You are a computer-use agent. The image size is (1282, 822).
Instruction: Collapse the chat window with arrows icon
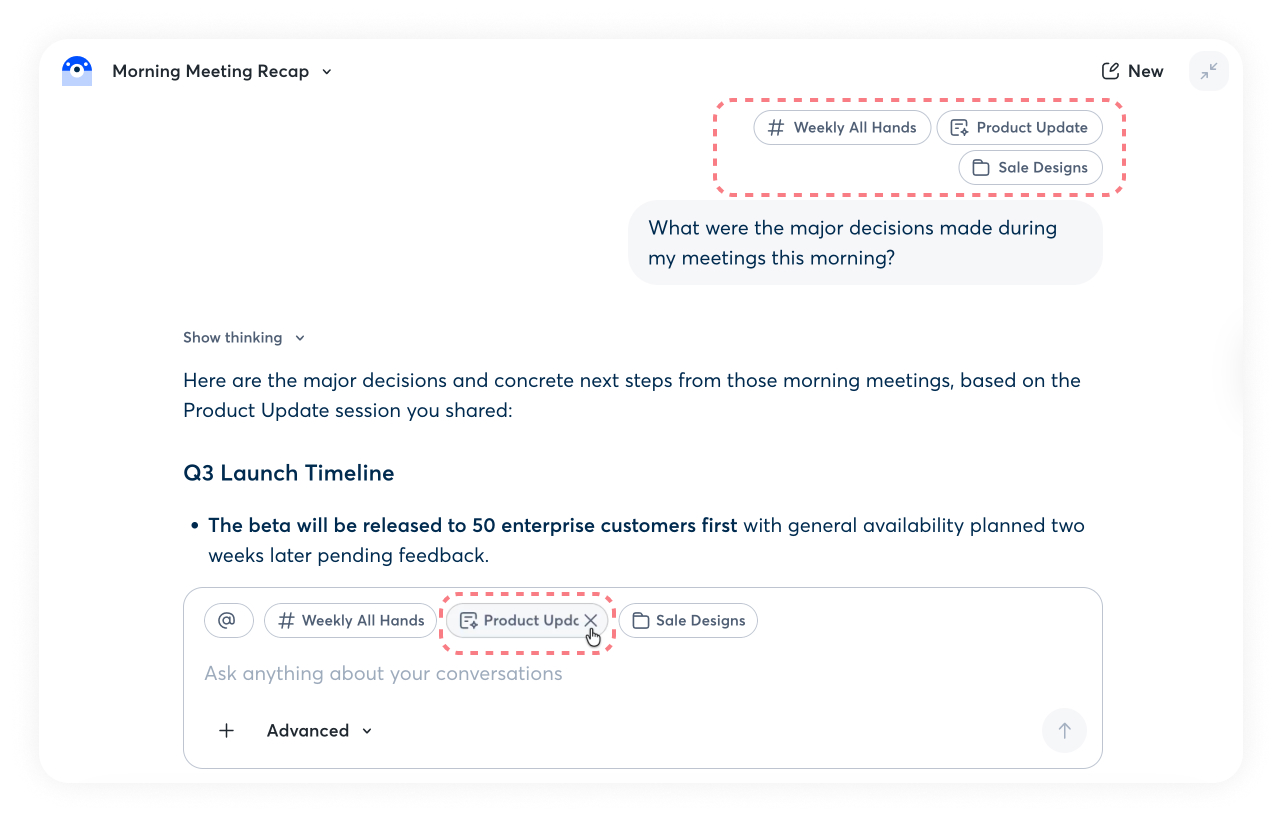point(1209,71)
